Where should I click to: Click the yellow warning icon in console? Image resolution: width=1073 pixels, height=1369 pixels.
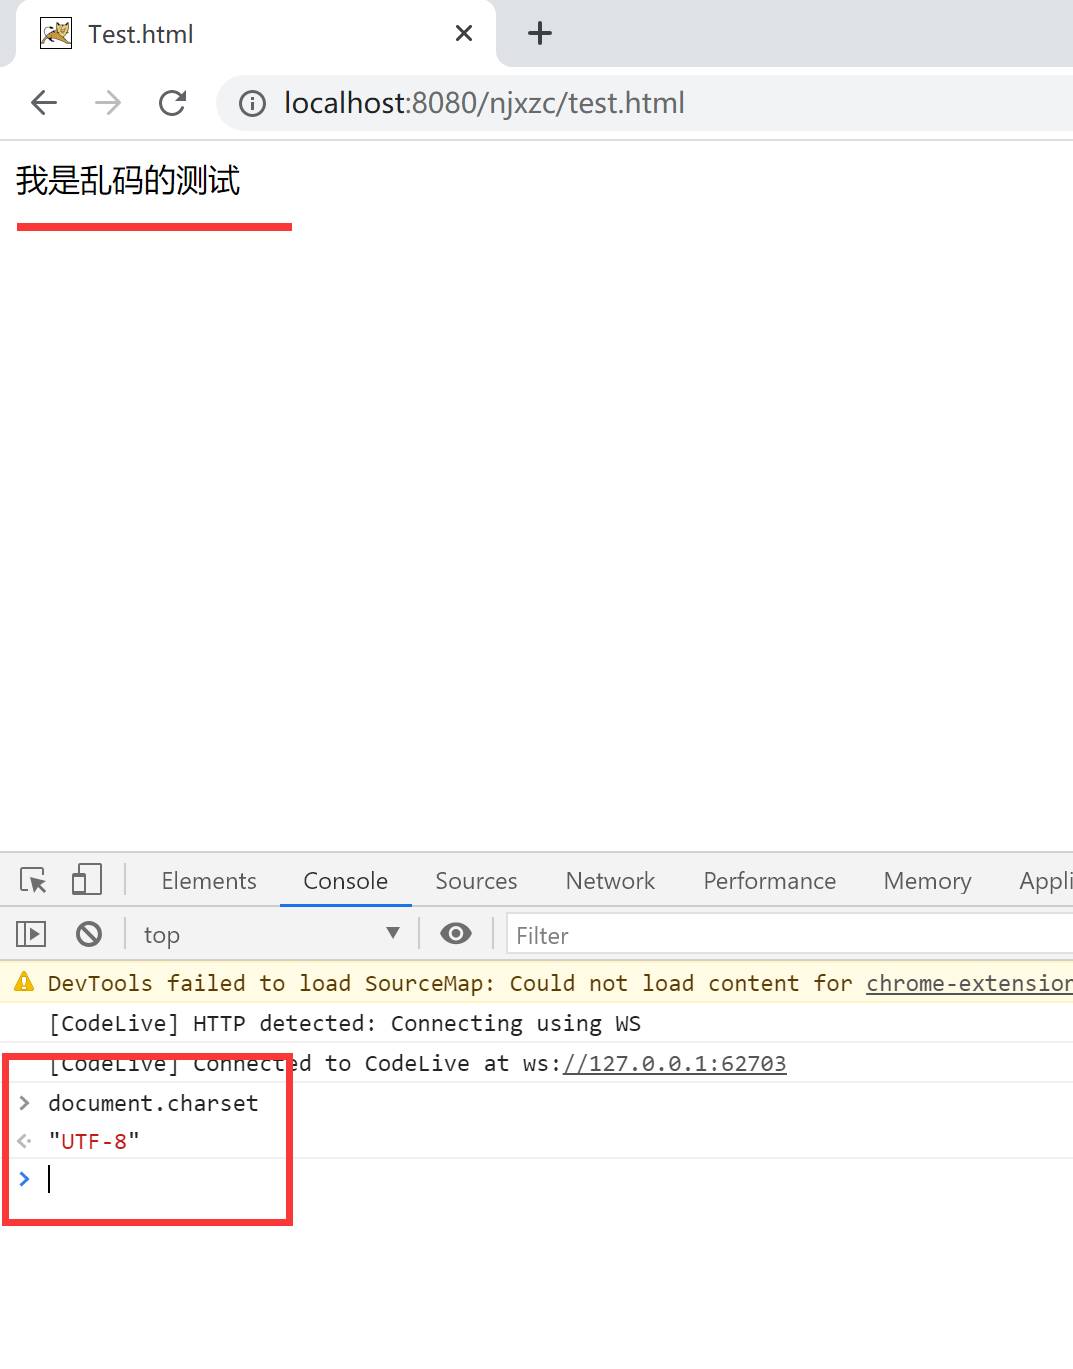tap(24, 982)
